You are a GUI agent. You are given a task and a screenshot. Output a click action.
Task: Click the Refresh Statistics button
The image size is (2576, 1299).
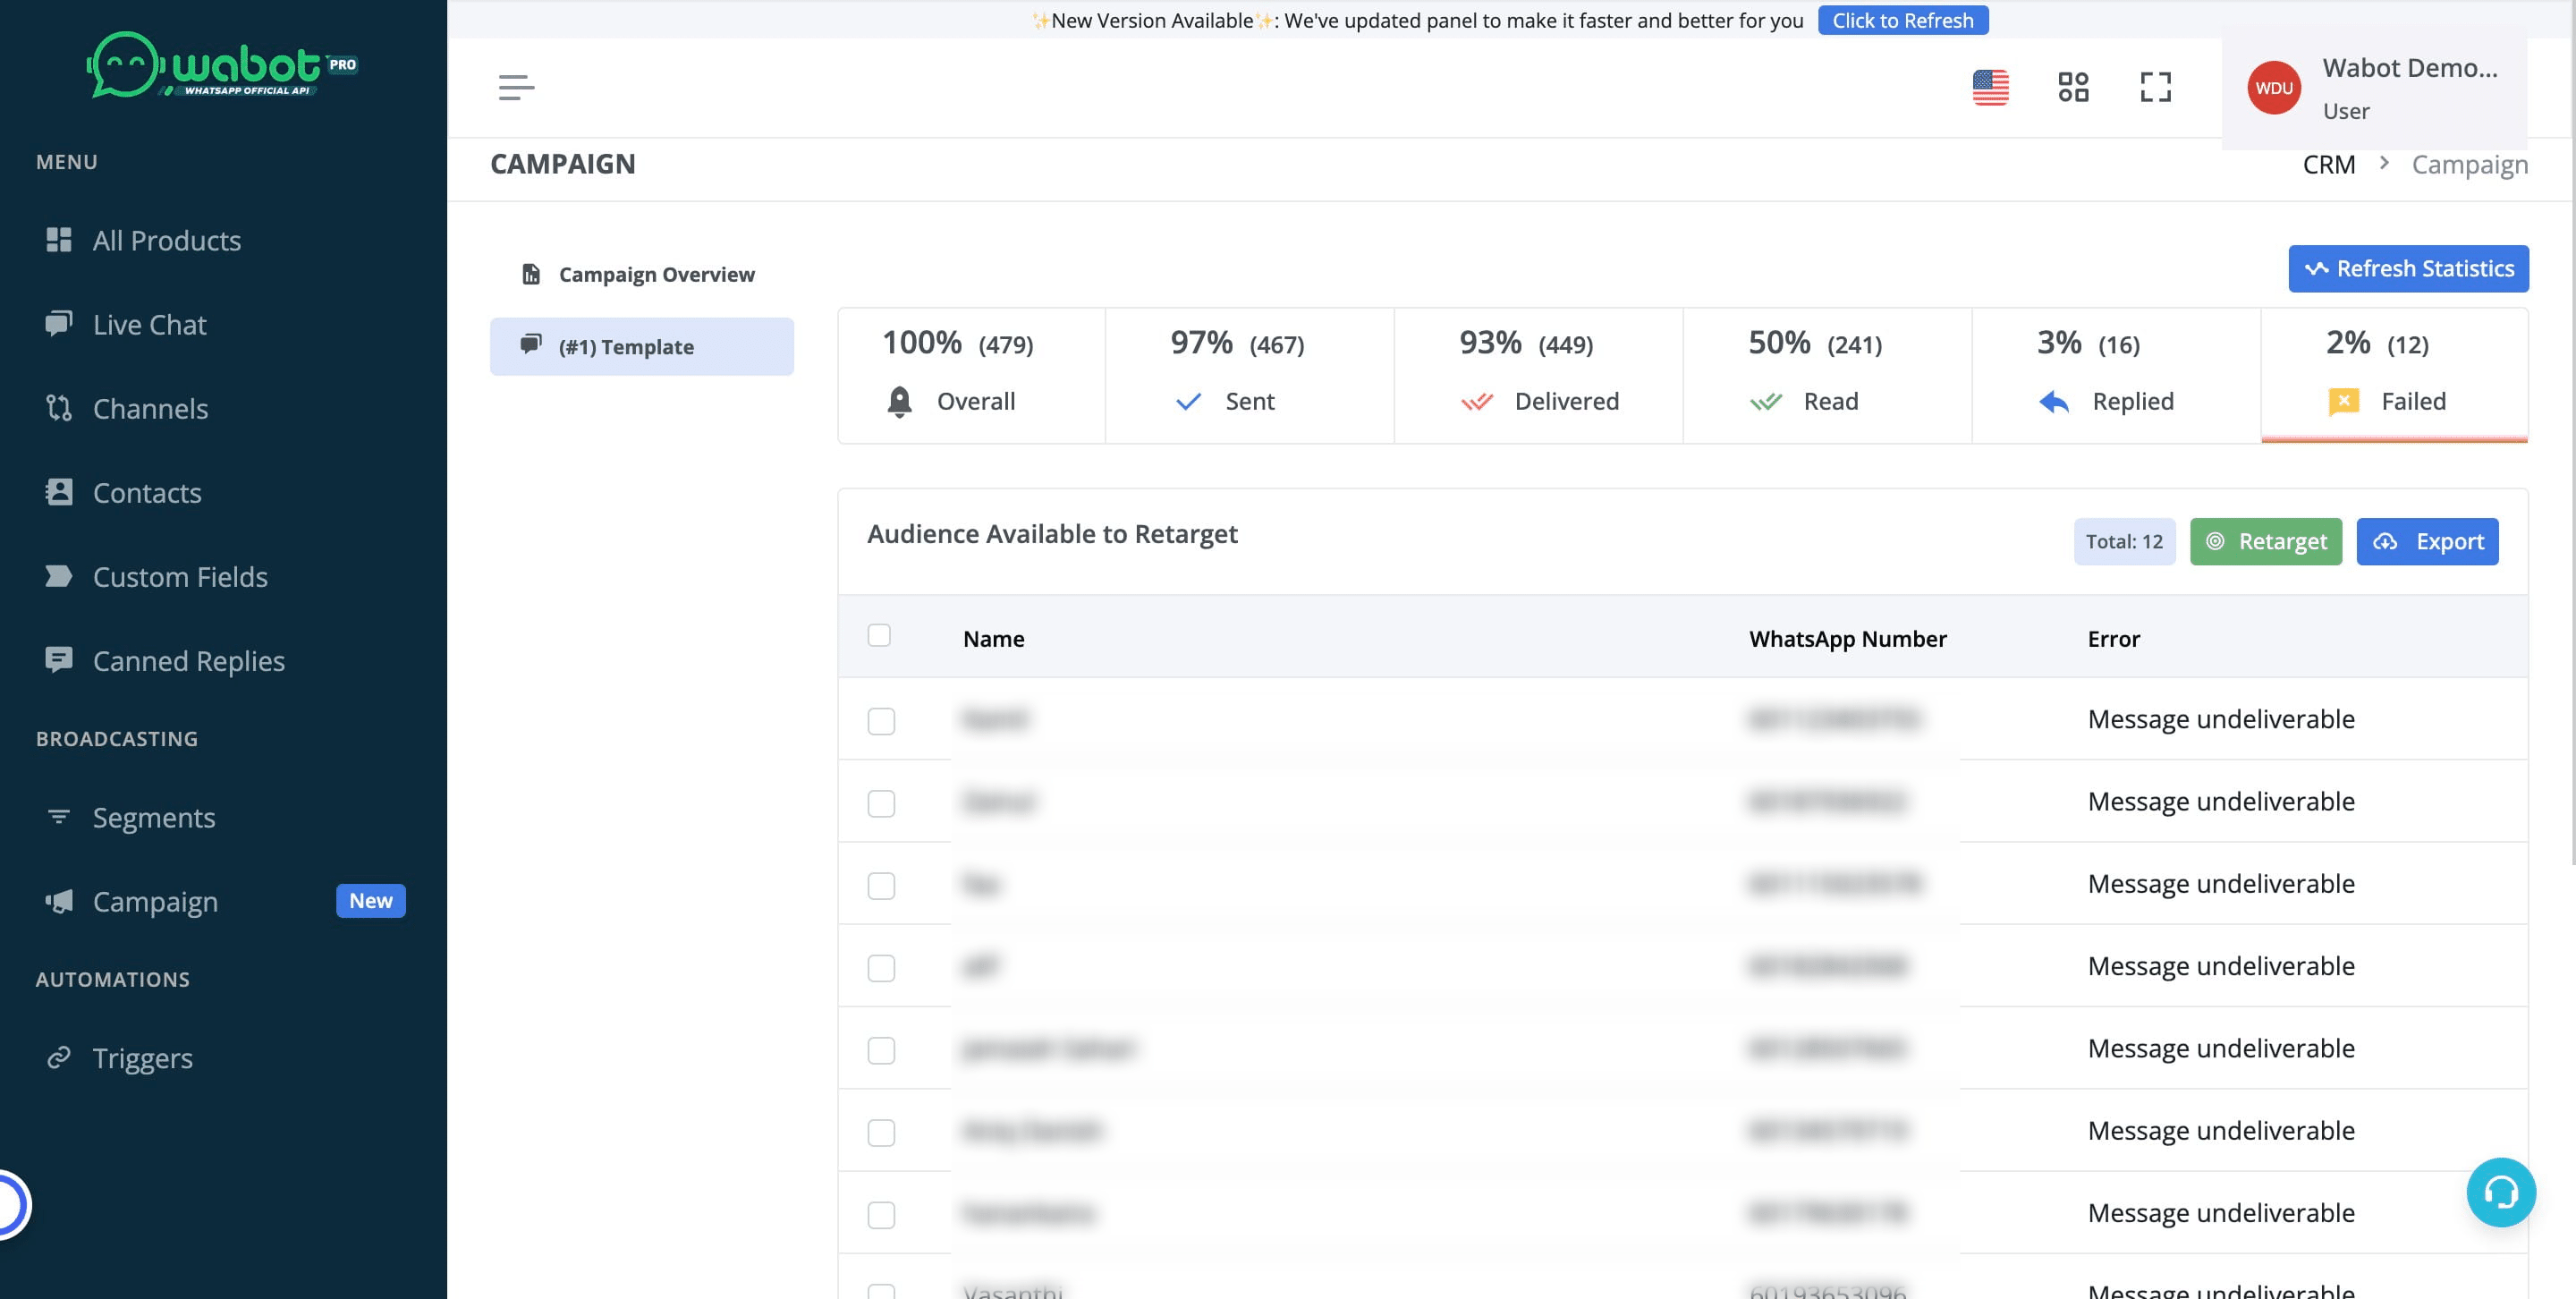coord(2408,268)
